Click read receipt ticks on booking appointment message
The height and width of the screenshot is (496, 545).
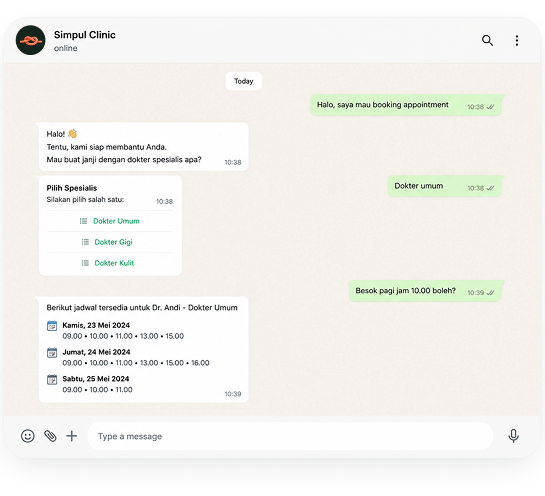click(490, 107)
